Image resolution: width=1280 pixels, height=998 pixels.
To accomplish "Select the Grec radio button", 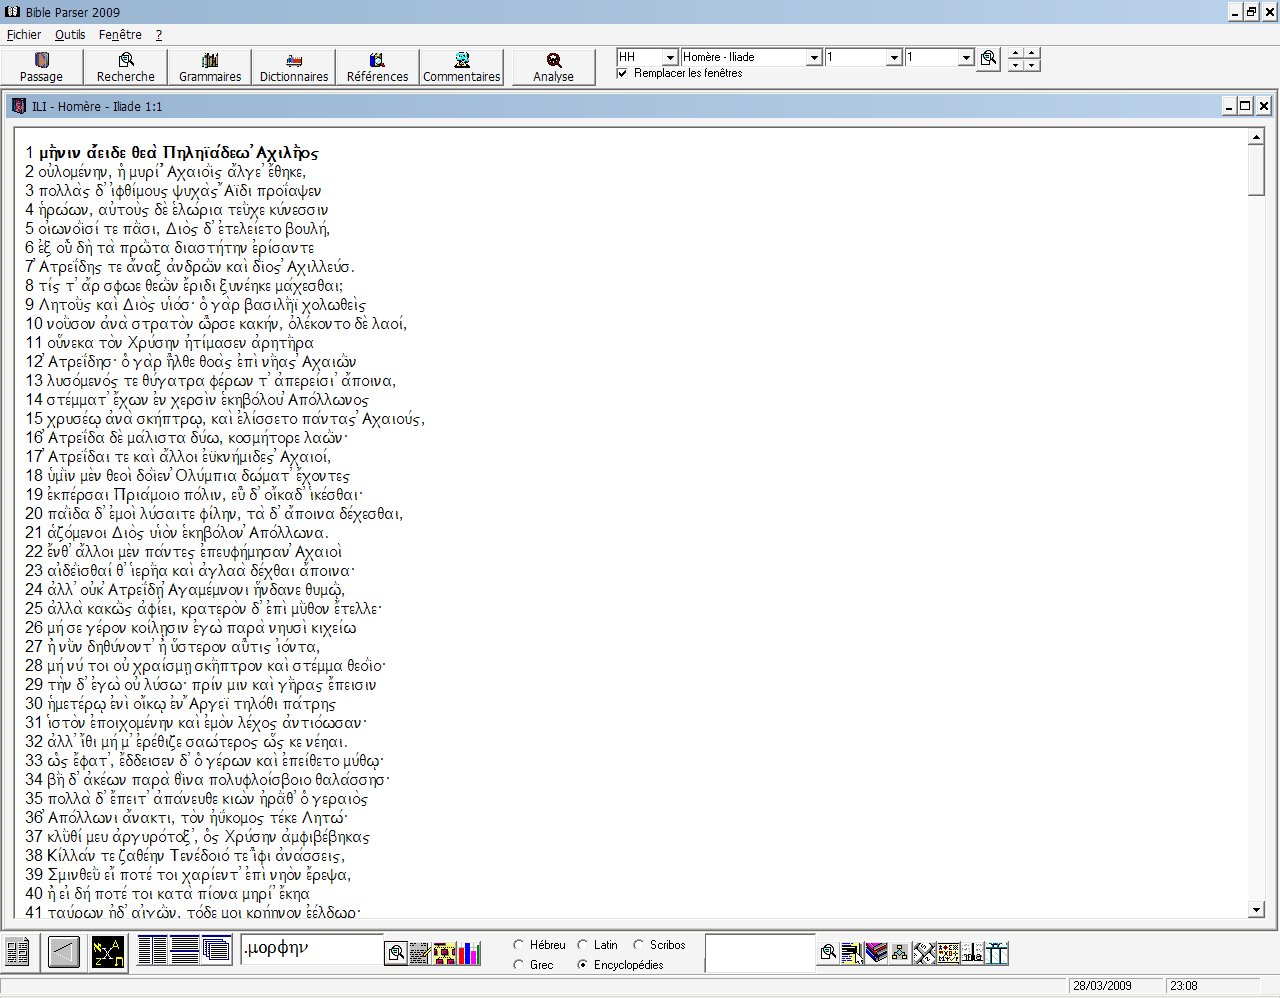I will pyautogui.click(x=519, y=964).
